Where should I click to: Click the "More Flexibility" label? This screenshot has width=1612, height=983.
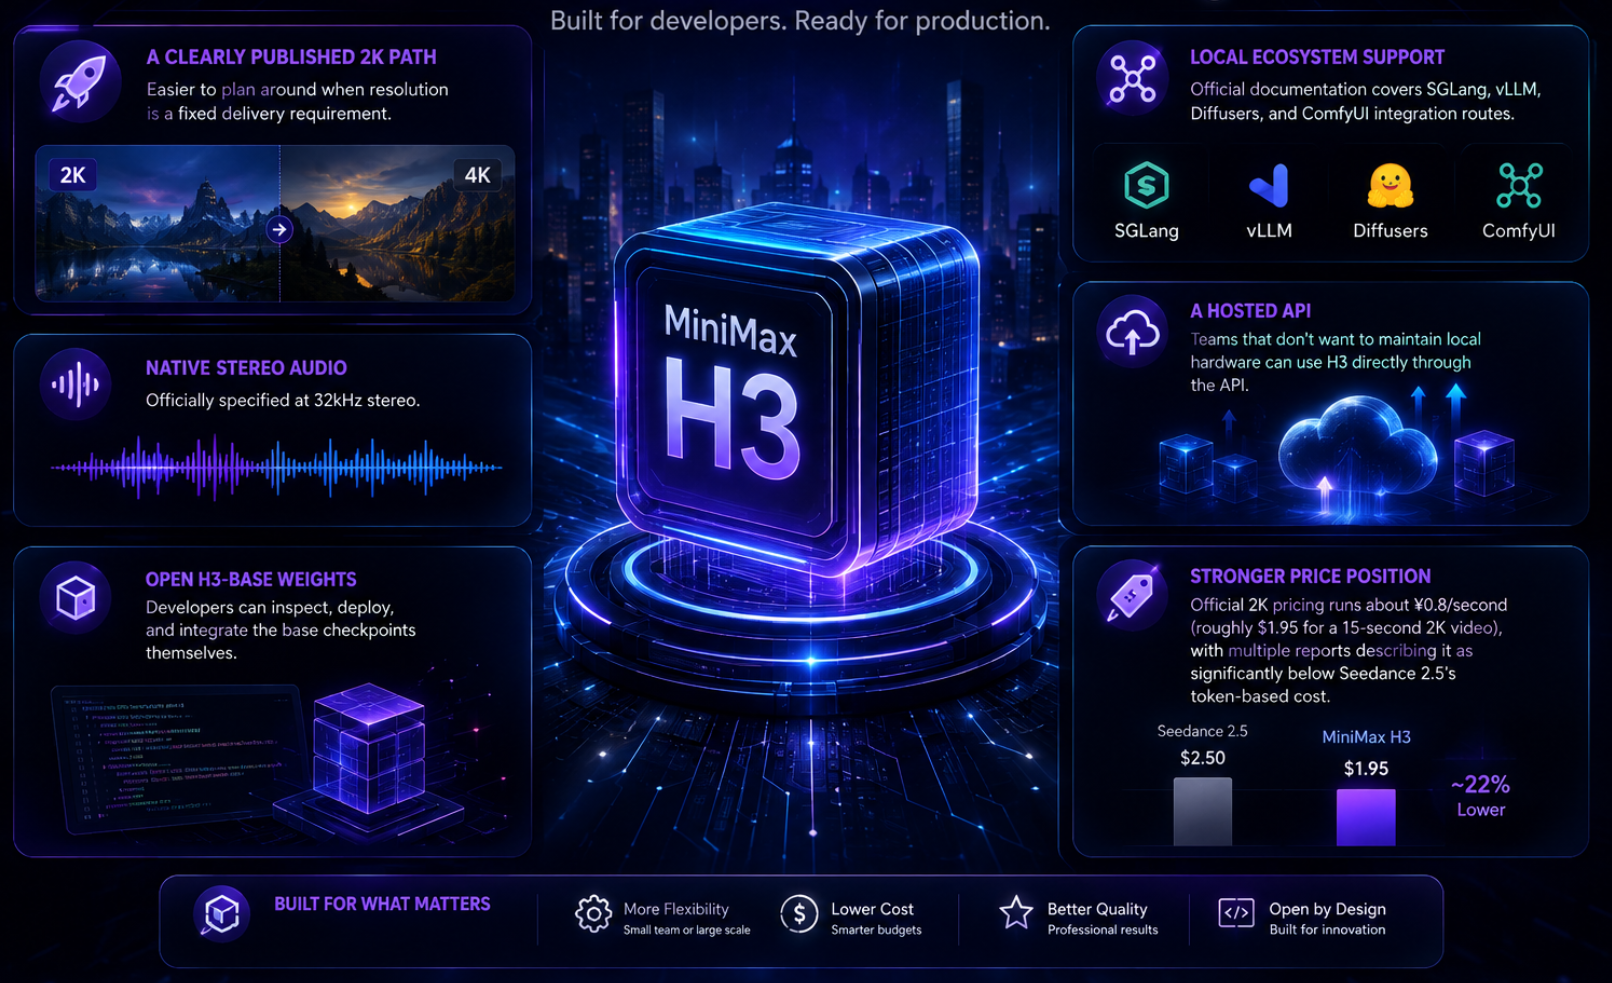(x=676, y=909)
